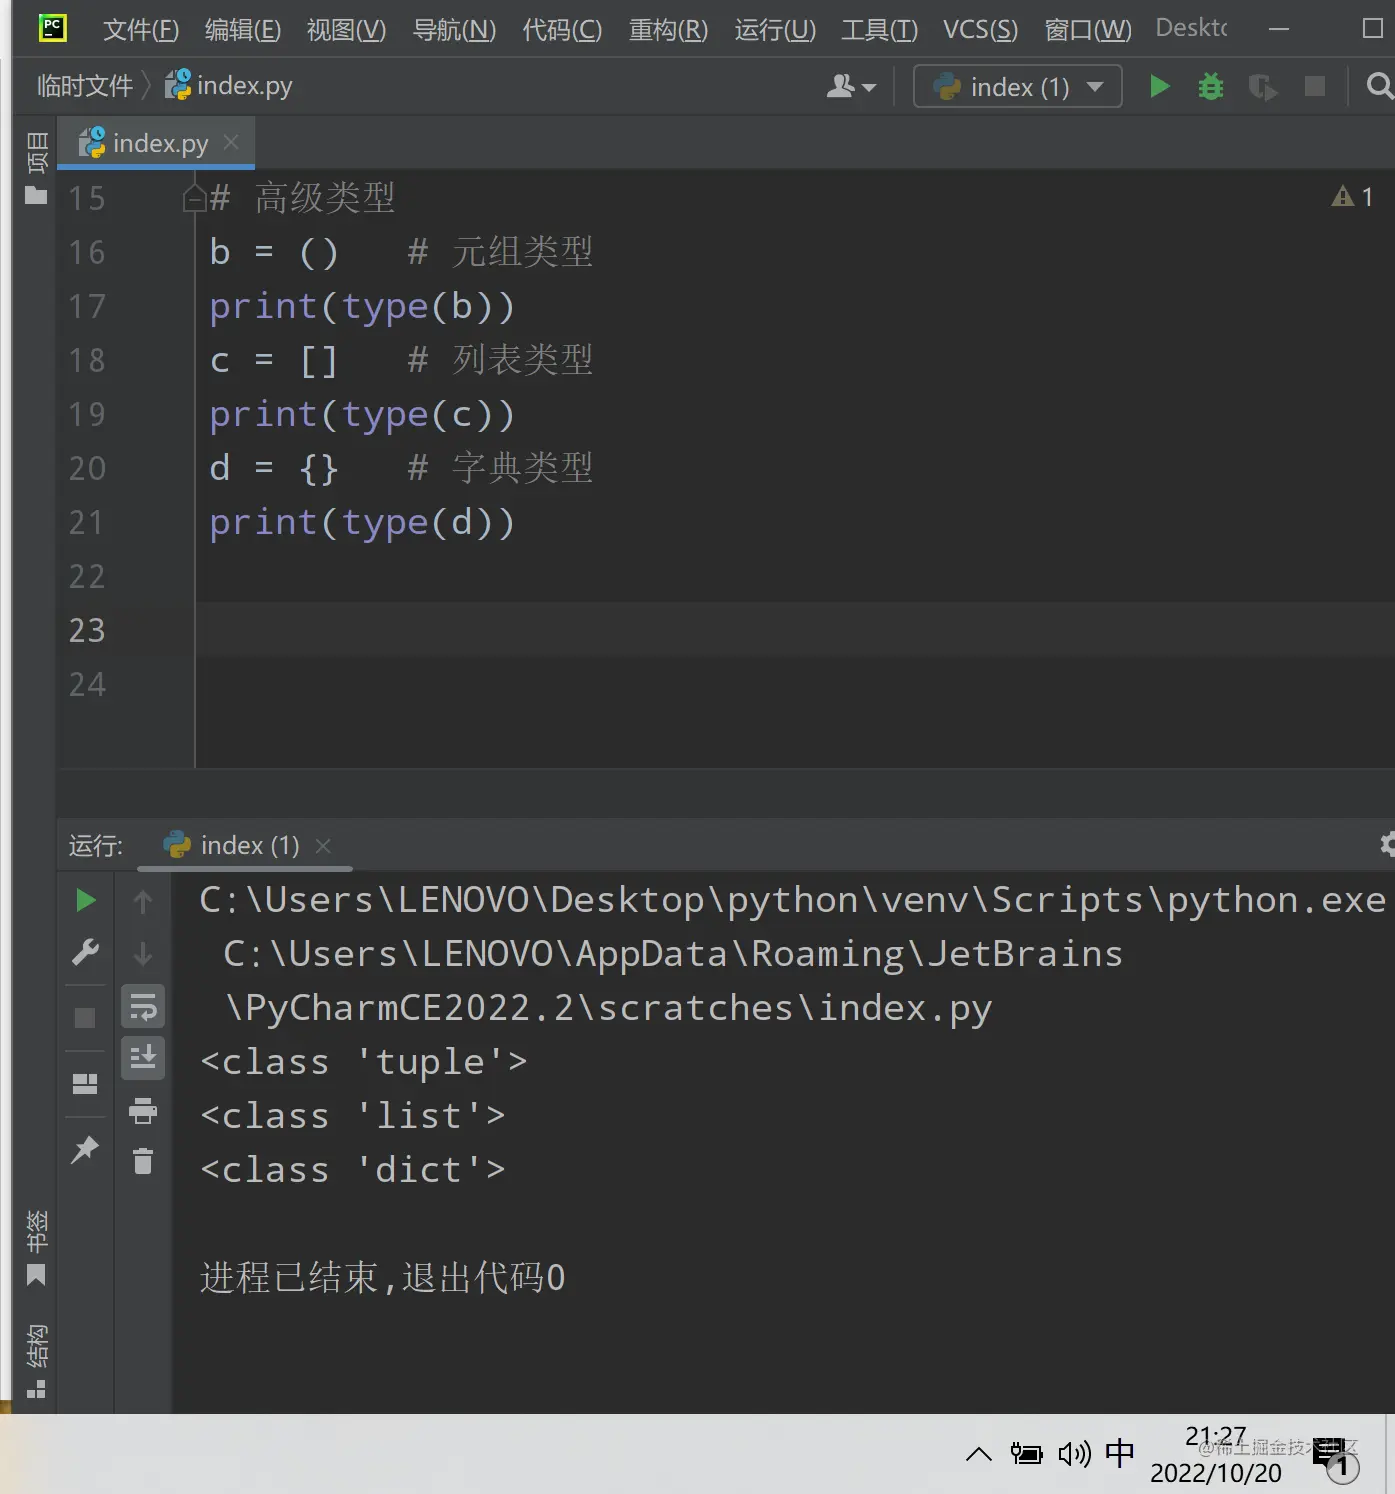Image resolution: width=1395 pixels, height=1494 pixels.
Task: Click the volume speaker tray icon
Action: (1074, 1454)
